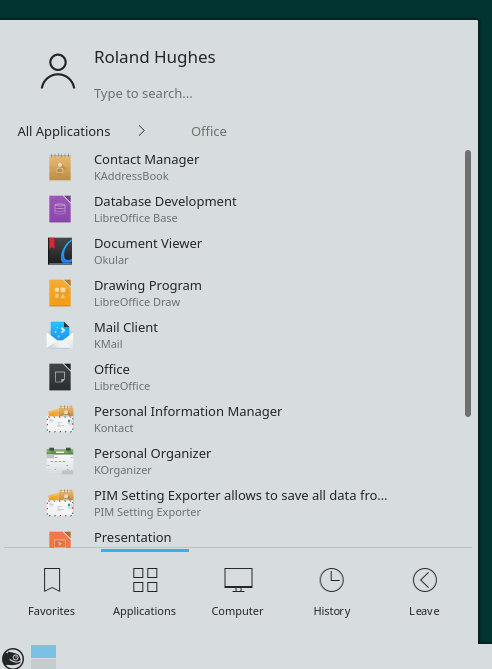The image size is (492, 669).
Task: Click the Type to search field
Action: [x=143, y=93]
